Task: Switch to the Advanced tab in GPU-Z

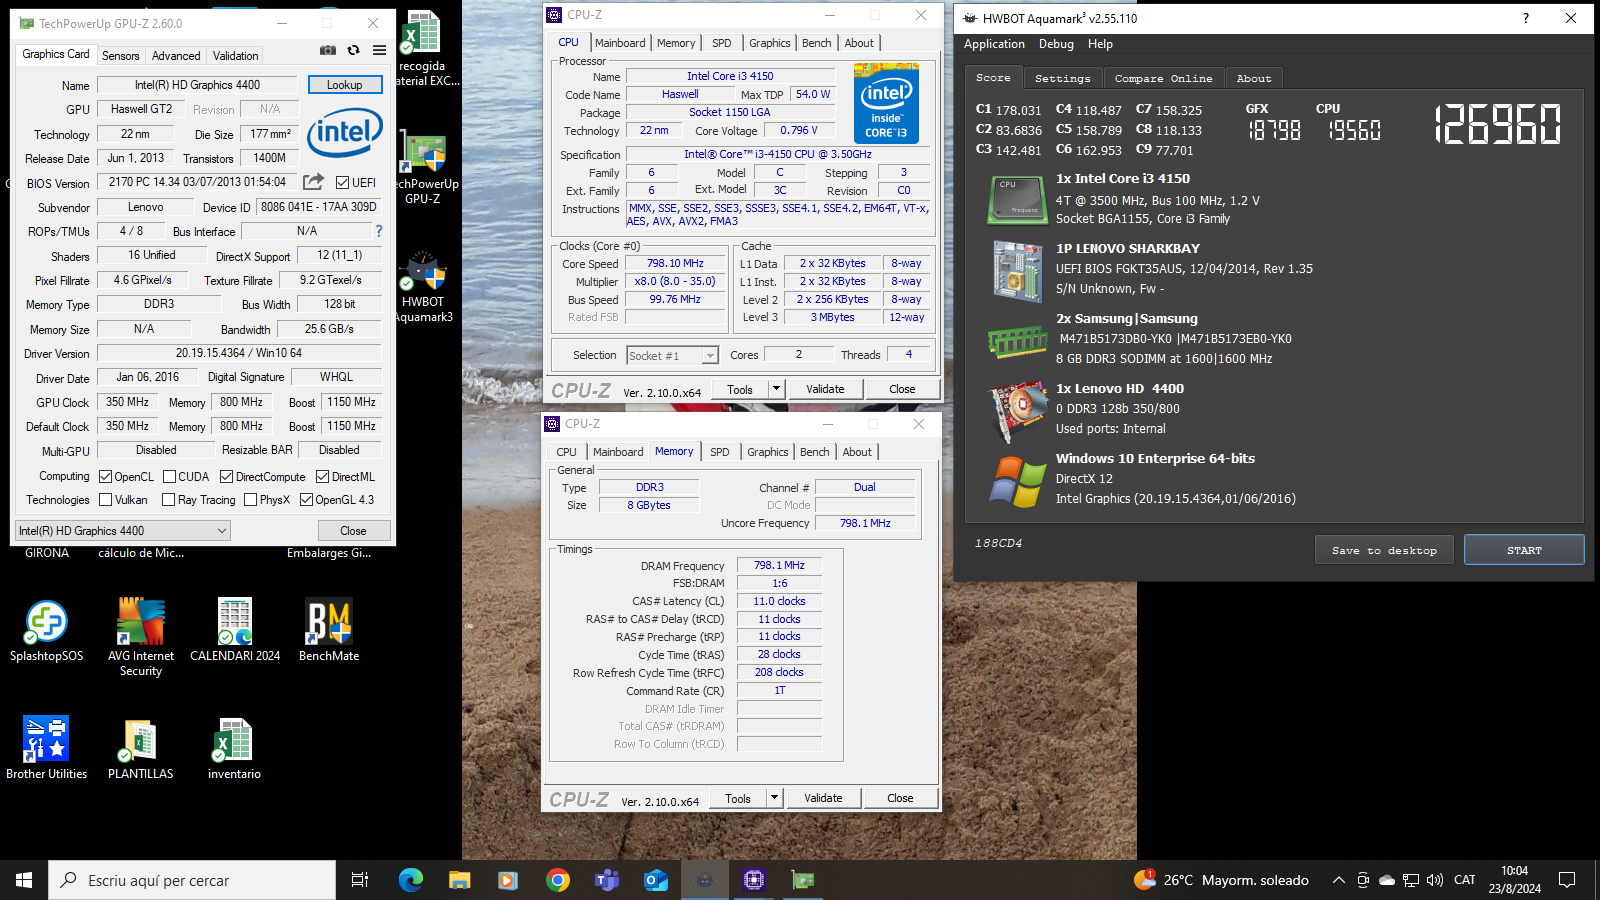Action: (176, 56)
